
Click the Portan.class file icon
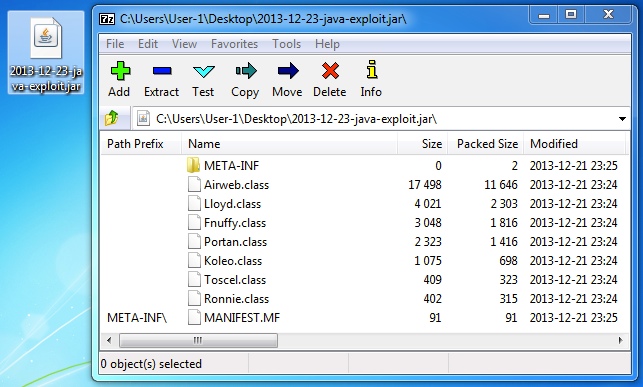click(194, 241)
